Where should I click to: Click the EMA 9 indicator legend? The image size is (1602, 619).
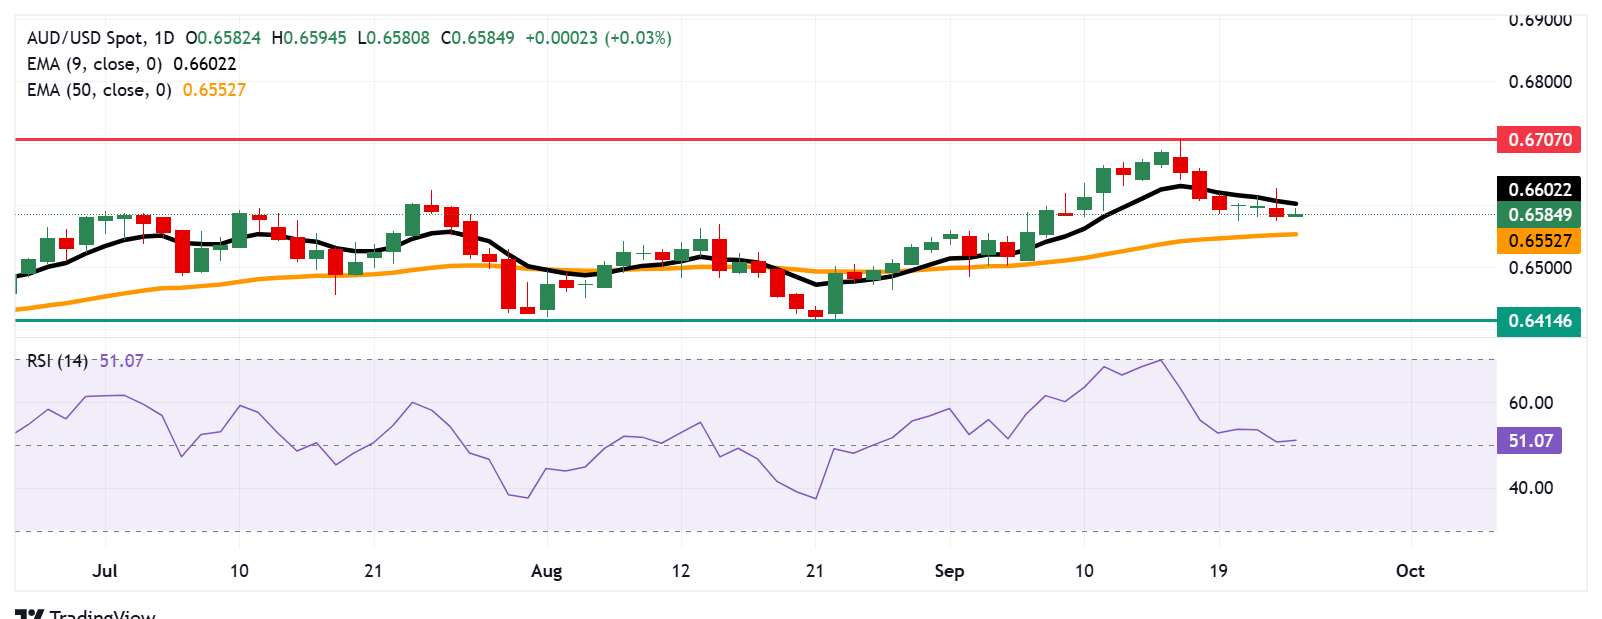coord(94,64)
